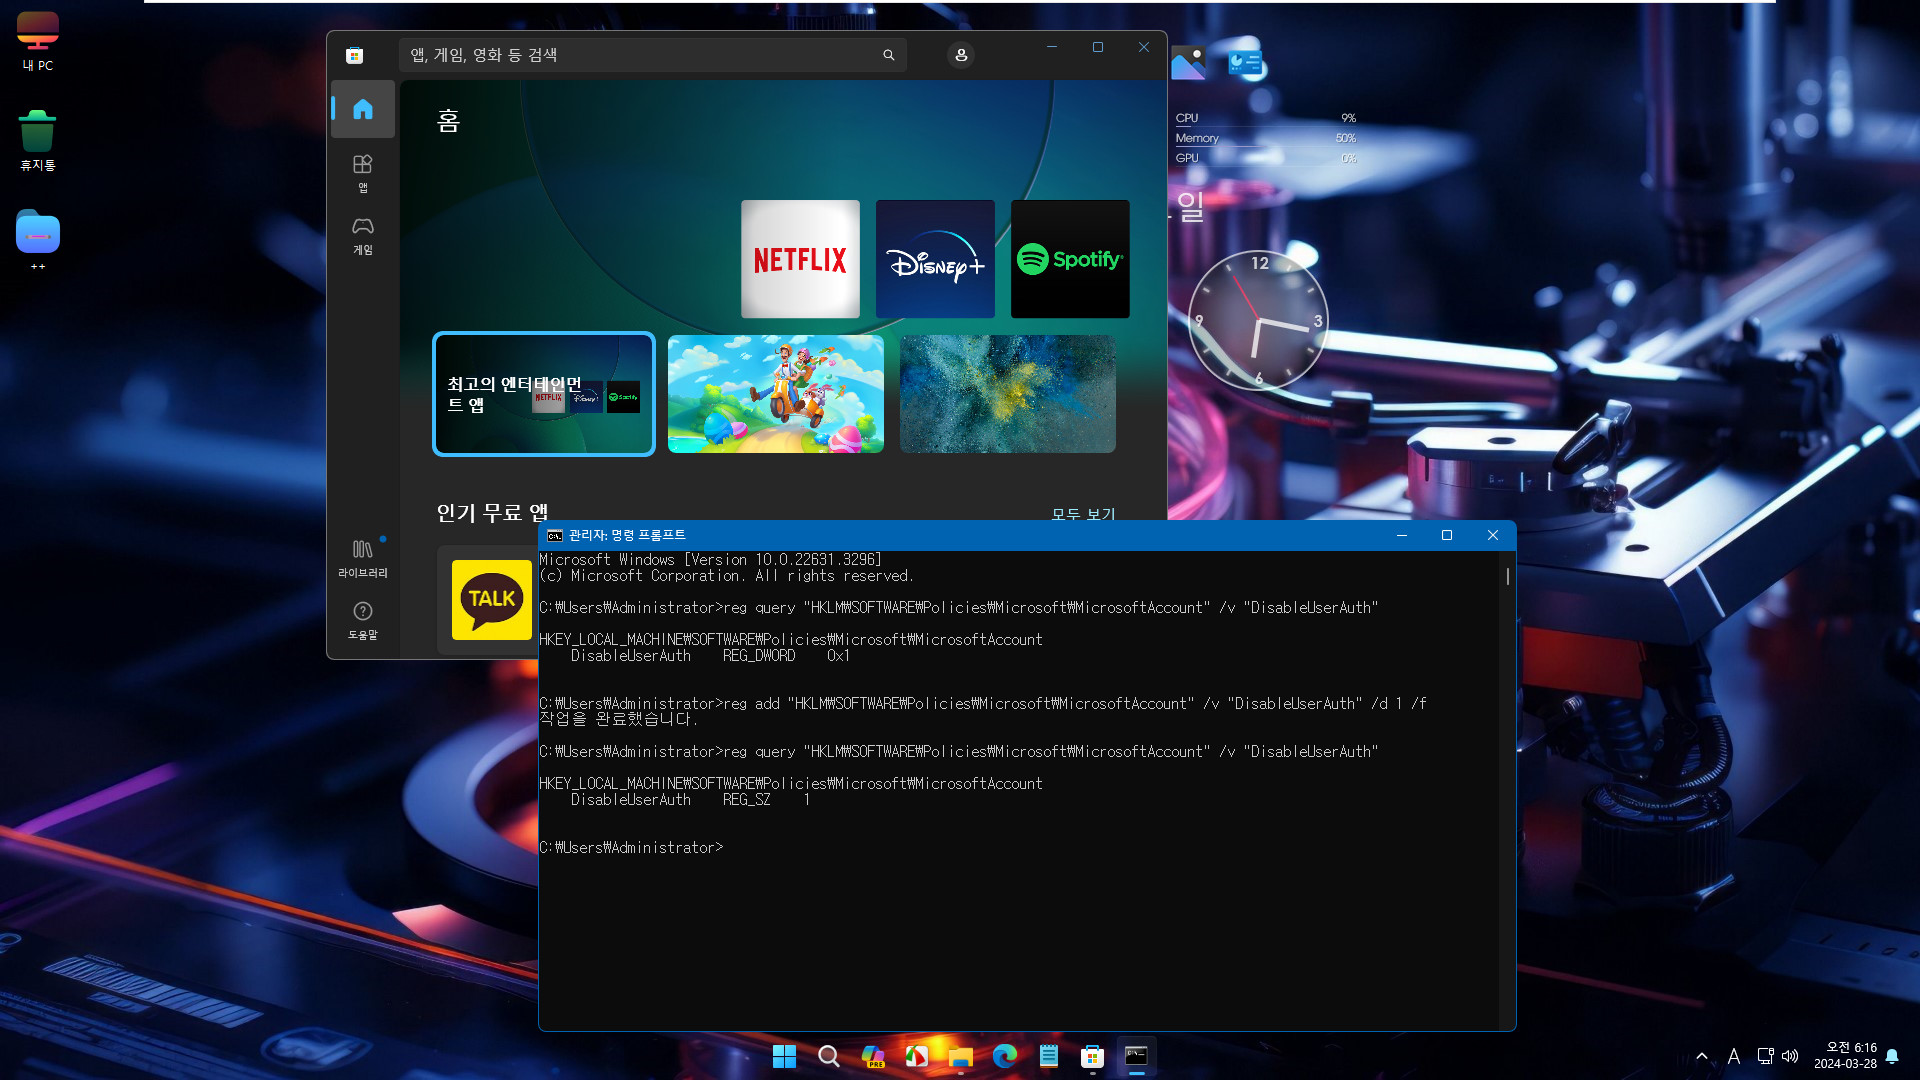1920x1080 pixels.
Task: Minimize the Microsoft Store window
Action: [1052, 47]
